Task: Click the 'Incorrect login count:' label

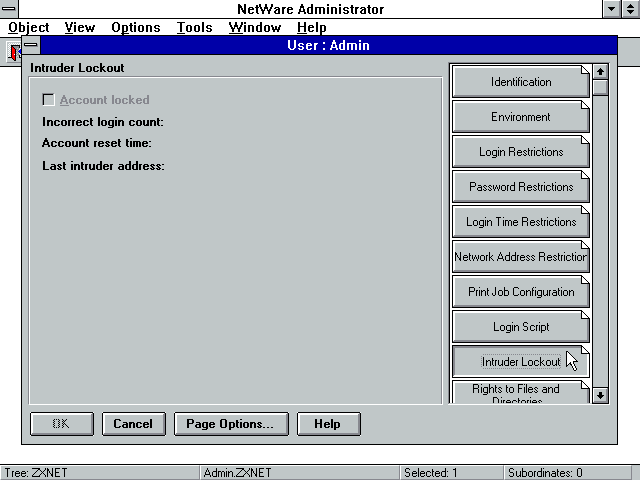Action: coord(102,122)
